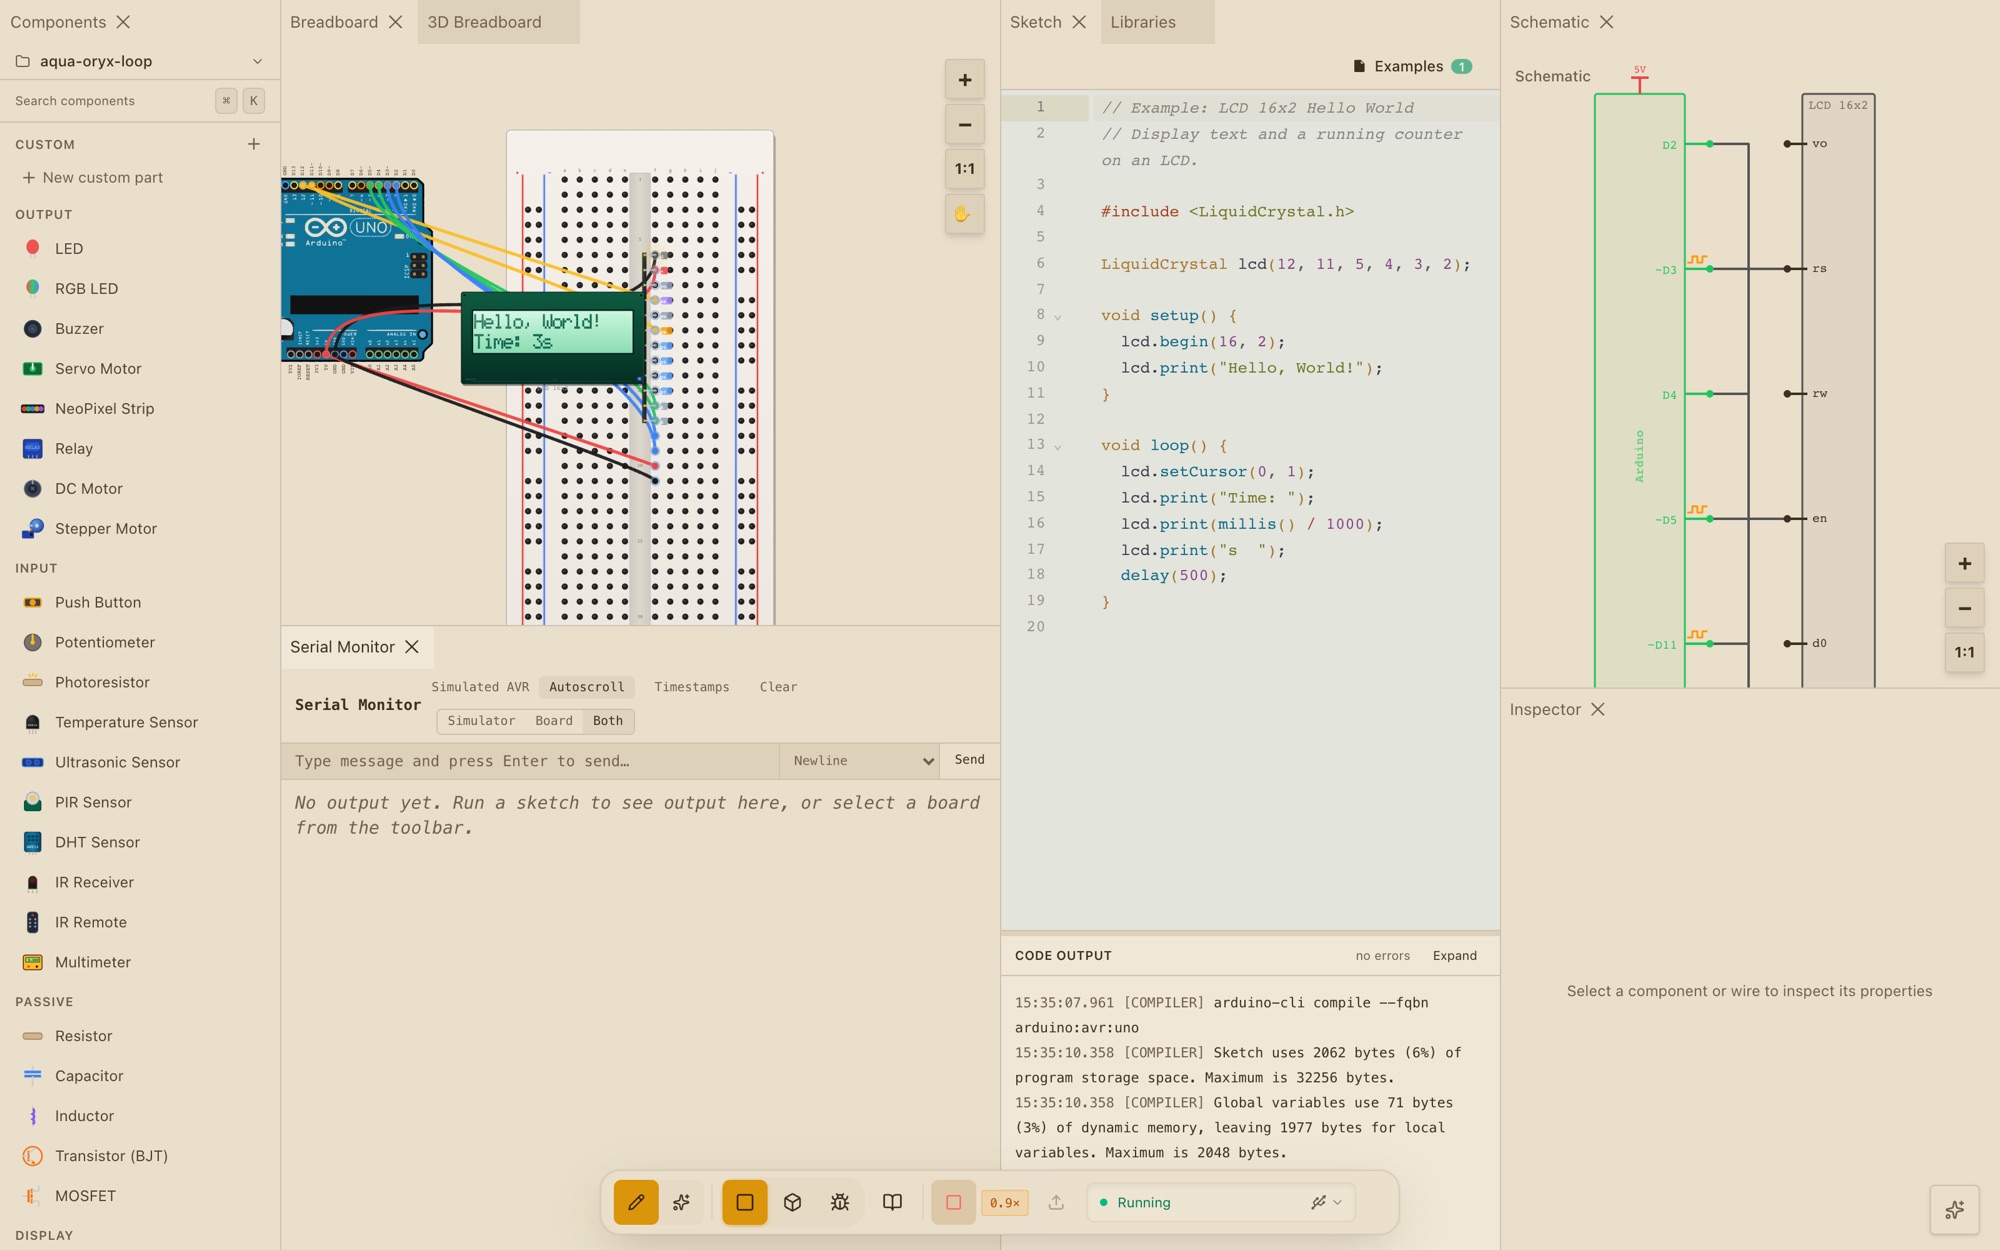Open the Examples list

point(1412,66)
